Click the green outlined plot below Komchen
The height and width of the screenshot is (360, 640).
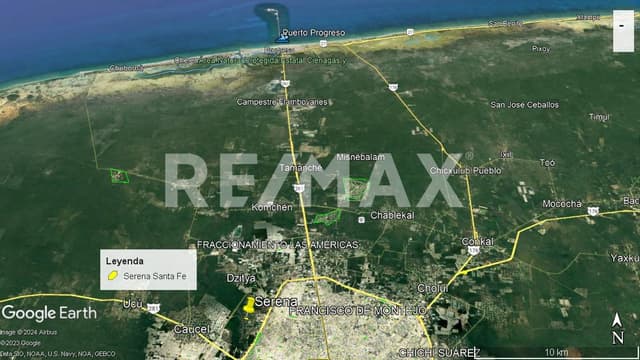coord(327,217)
